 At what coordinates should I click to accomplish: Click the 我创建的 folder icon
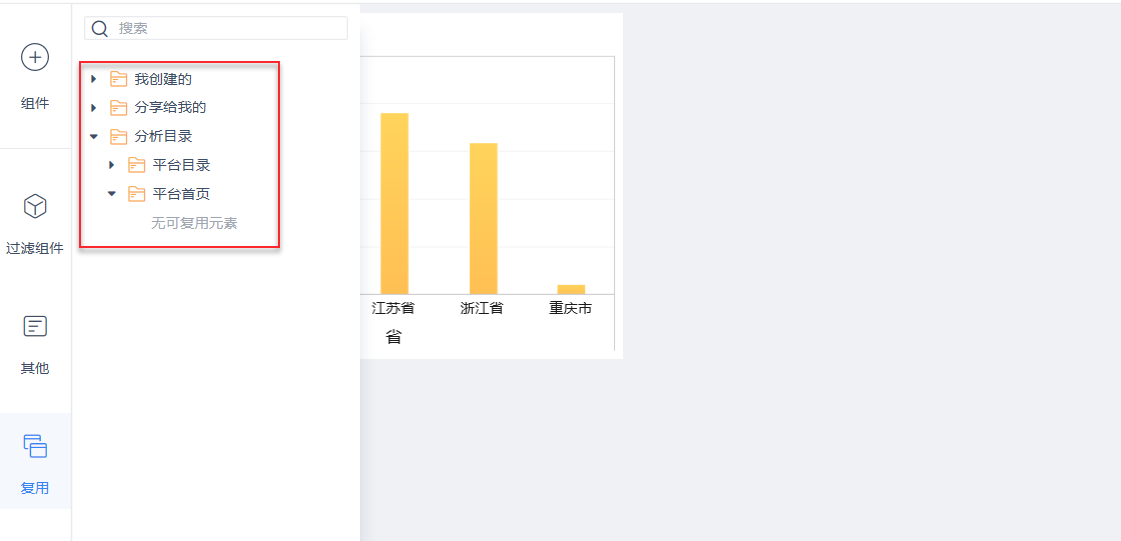click(118, 79)
